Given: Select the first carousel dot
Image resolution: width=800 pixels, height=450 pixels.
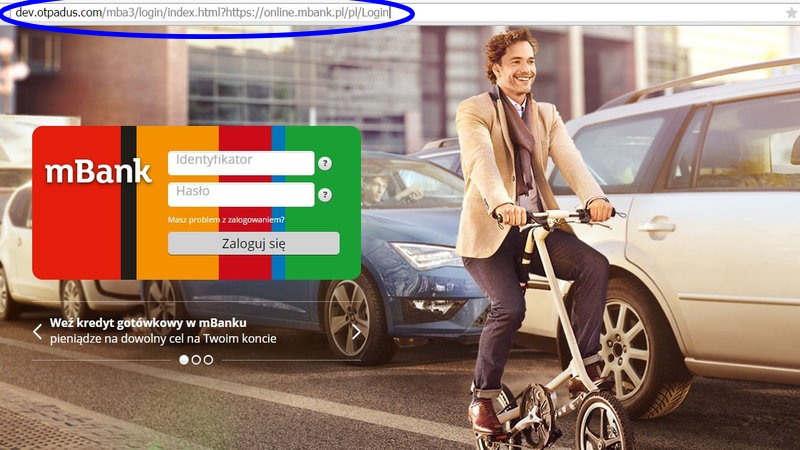Looking at the screenshot, I should (184, 360).
